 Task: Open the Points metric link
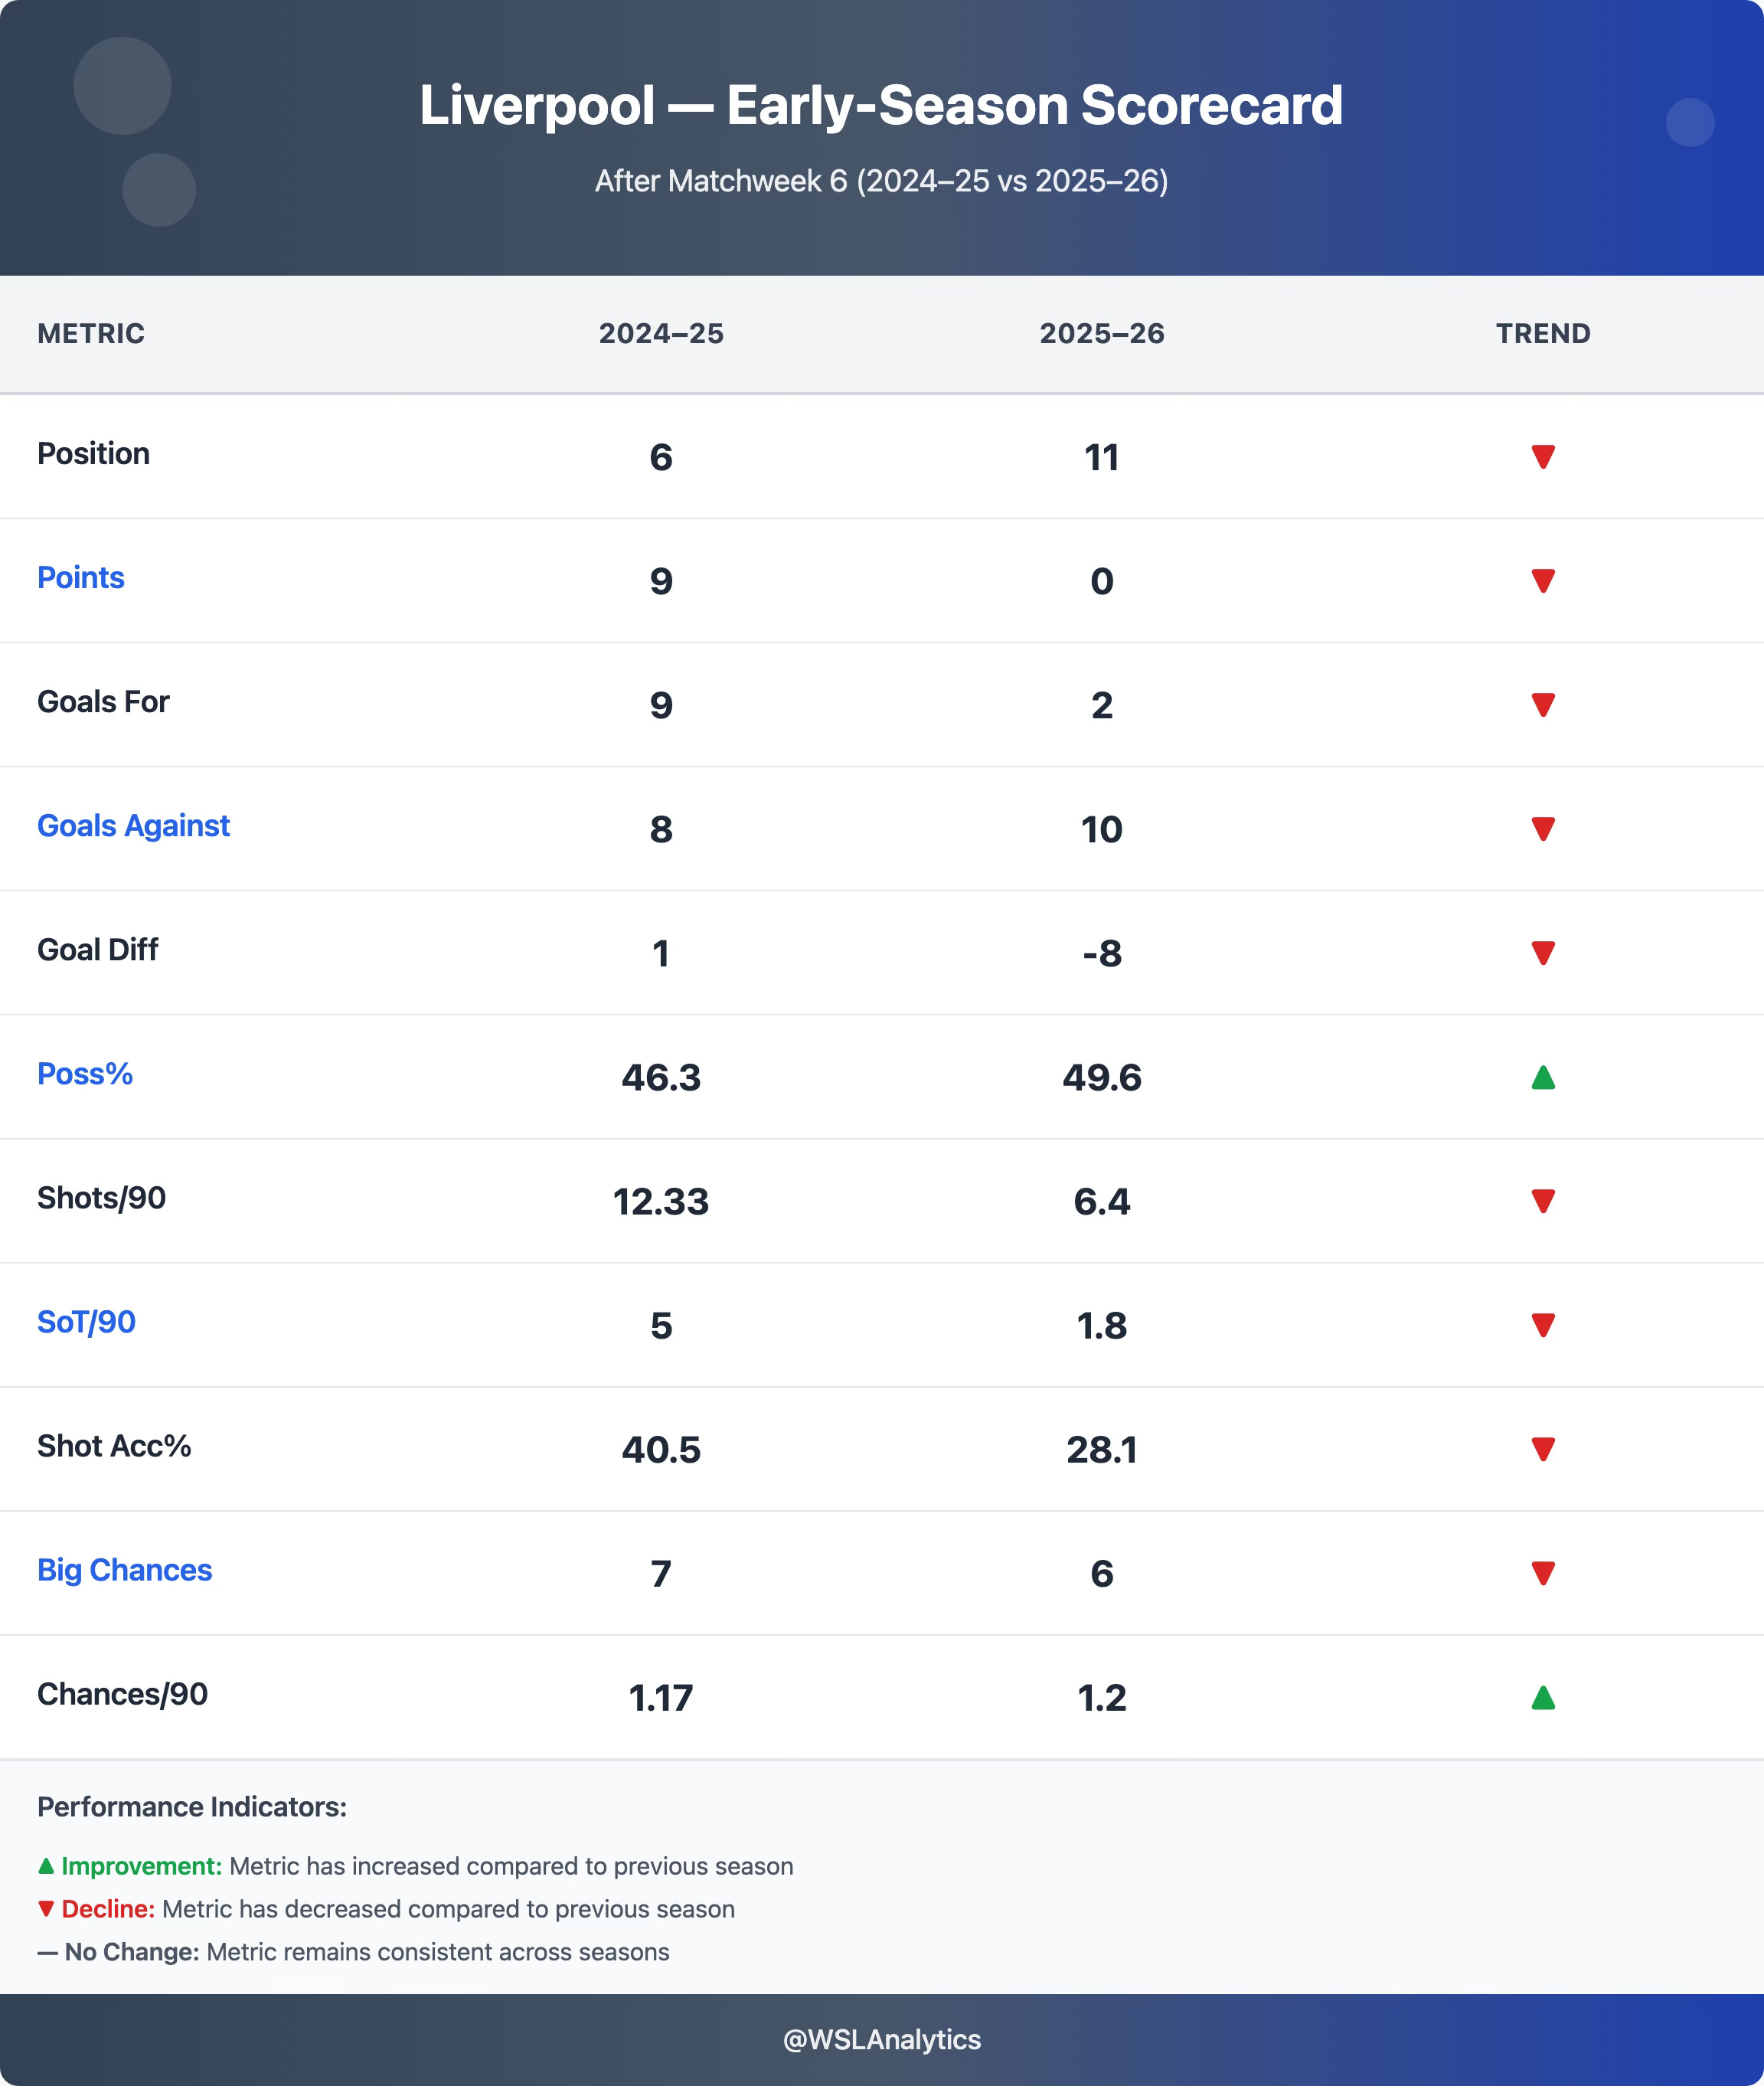pyautogui.click(x=81, y=578)
